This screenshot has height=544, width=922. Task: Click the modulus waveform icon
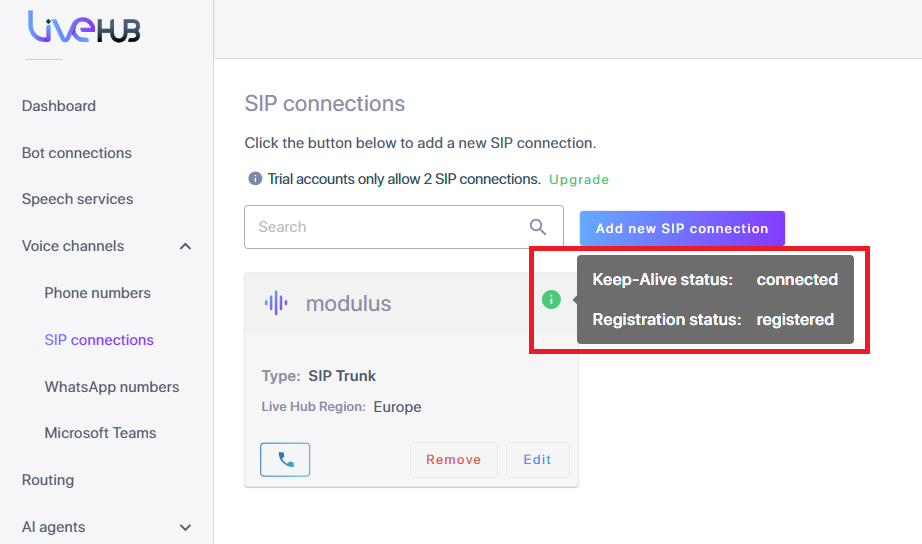click(x=276, y=303)
